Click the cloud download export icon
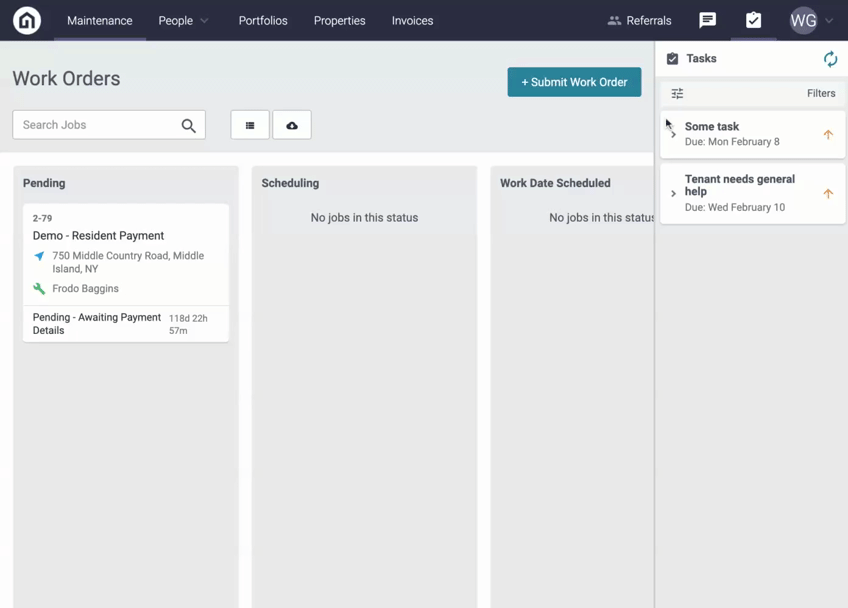This screenshot has width=848, height=608. pyautogui.click(x=292, y=125)
